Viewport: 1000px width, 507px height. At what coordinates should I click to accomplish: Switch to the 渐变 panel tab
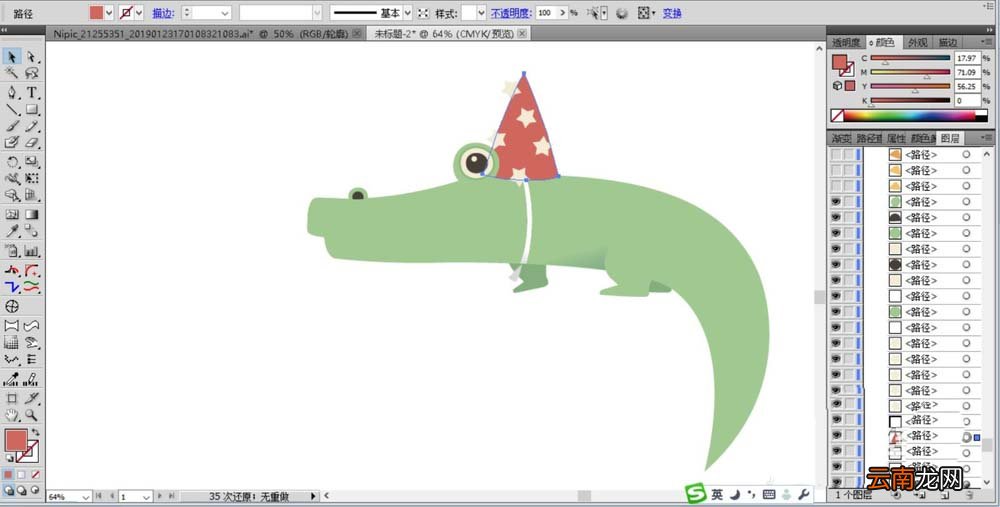(841, 138)
